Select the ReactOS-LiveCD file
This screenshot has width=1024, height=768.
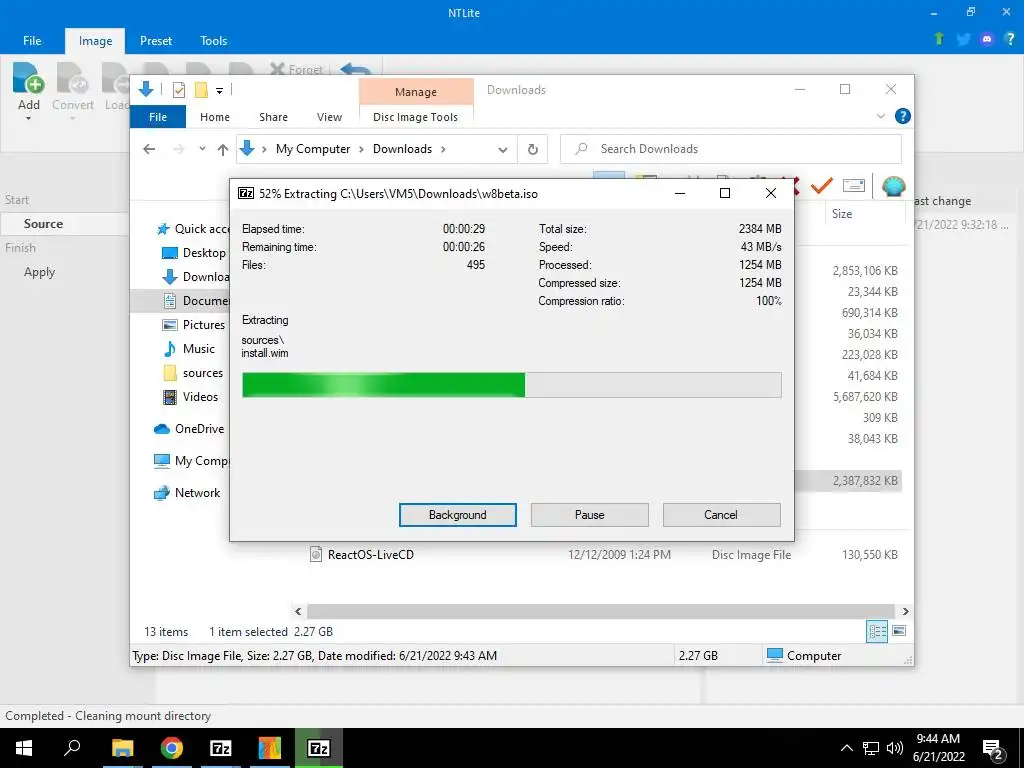click(x=370, y=554)
